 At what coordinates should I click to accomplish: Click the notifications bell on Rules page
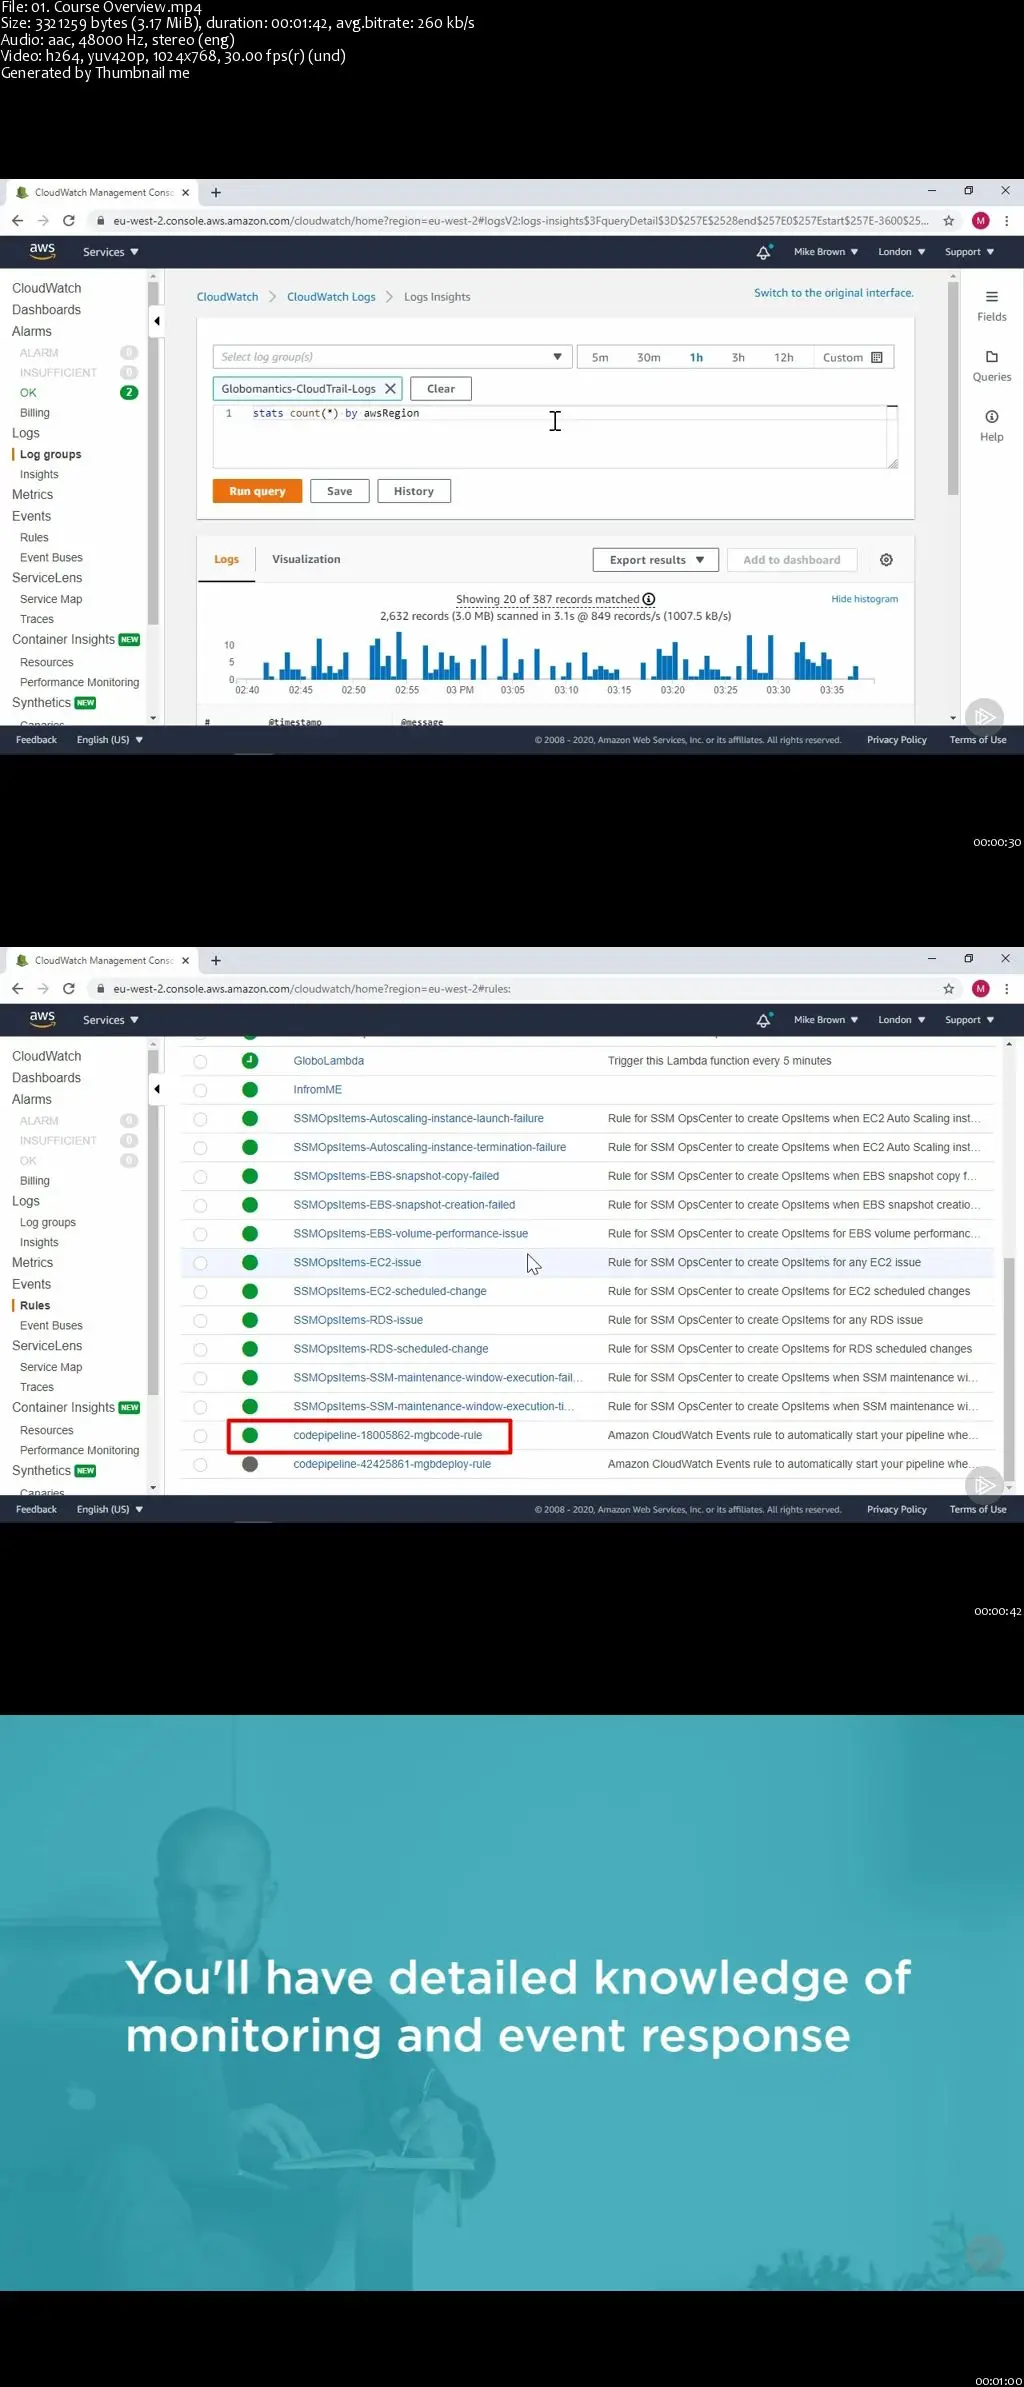pyautogui.click(x=764, y=1020)
